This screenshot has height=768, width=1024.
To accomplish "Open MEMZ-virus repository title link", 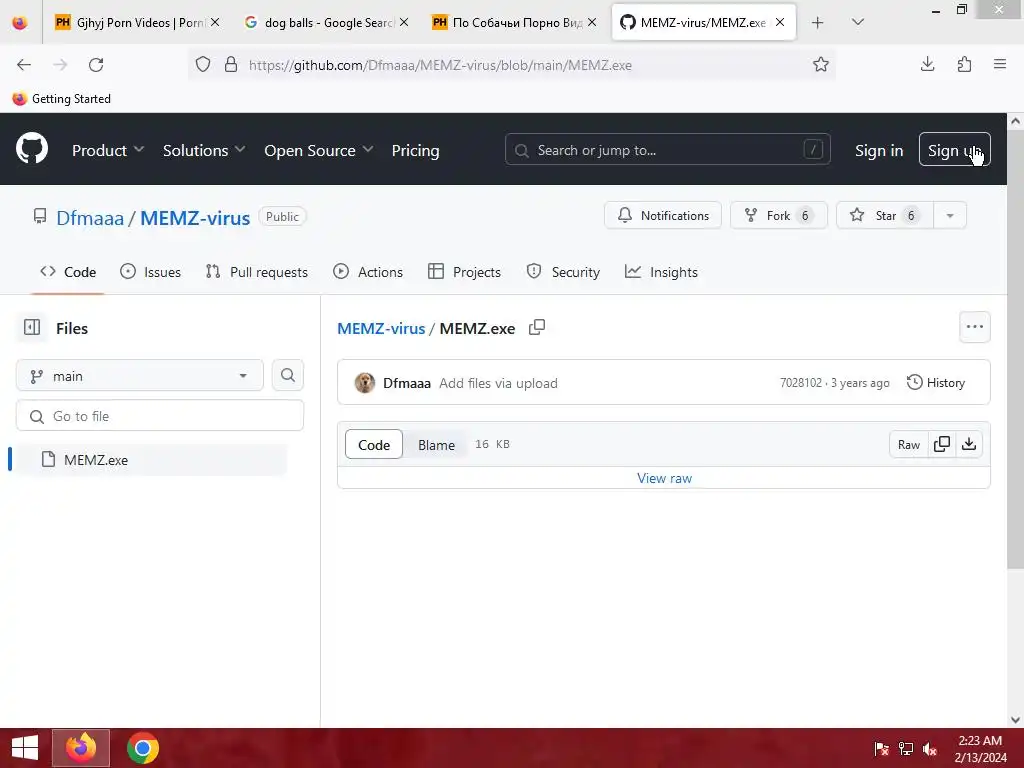I will (x=195, y=217).
